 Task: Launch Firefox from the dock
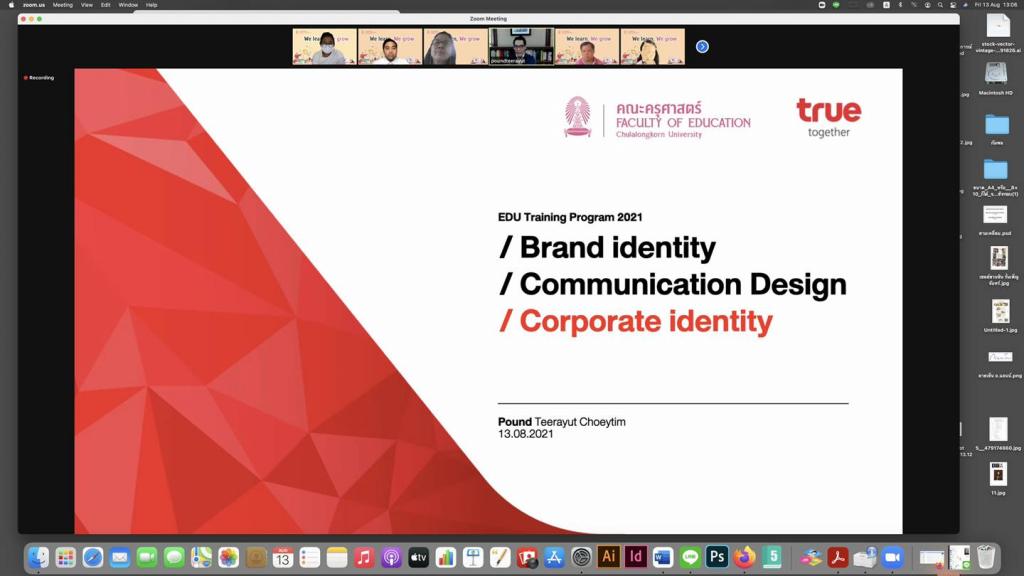coord(744,557)
